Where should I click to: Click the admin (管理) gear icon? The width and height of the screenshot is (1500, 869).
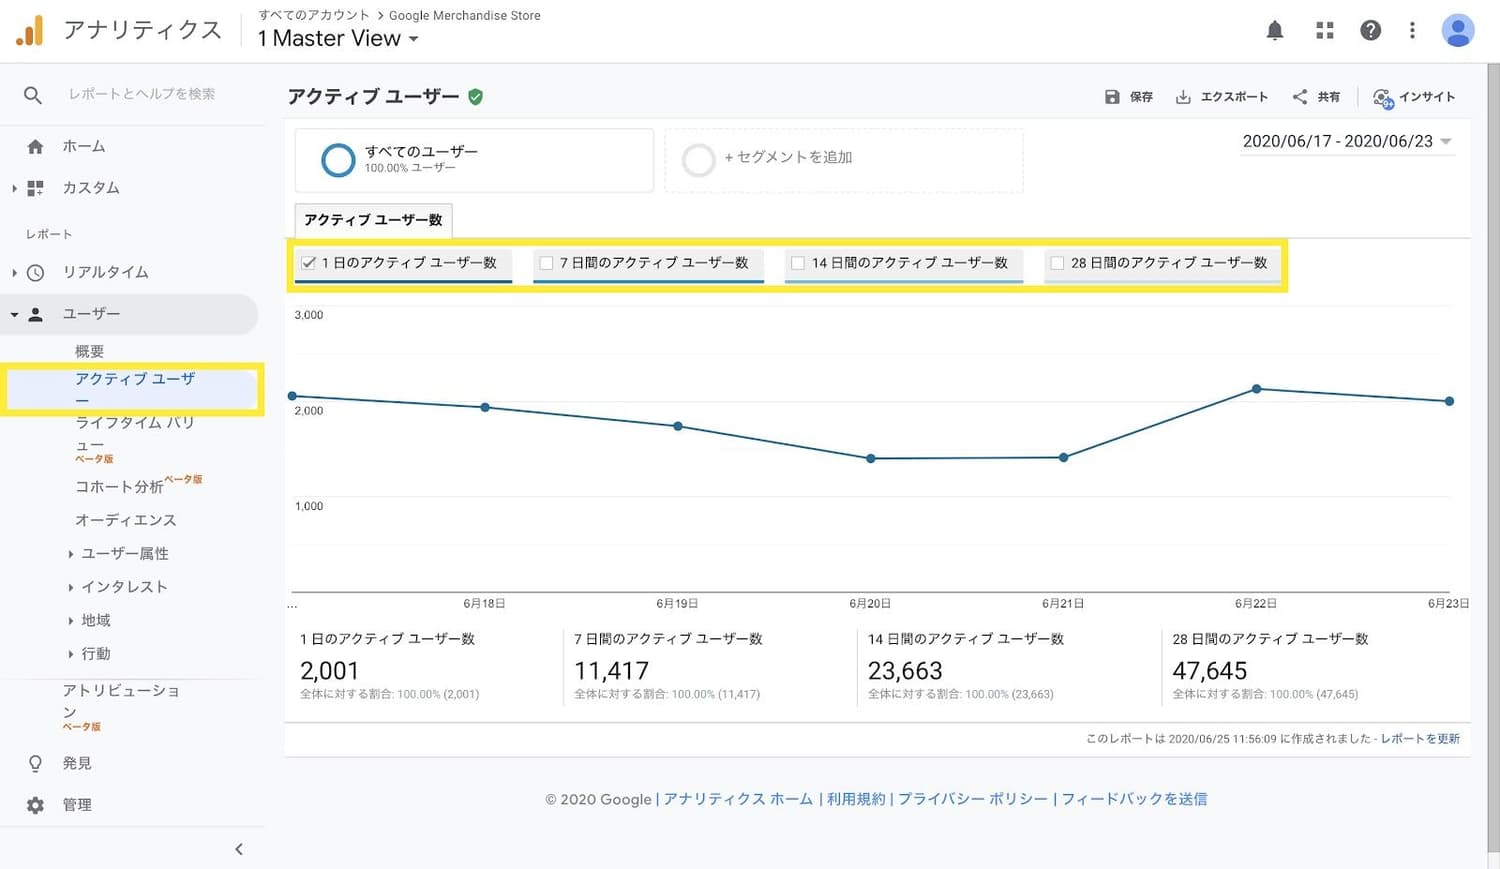(35, 805)
